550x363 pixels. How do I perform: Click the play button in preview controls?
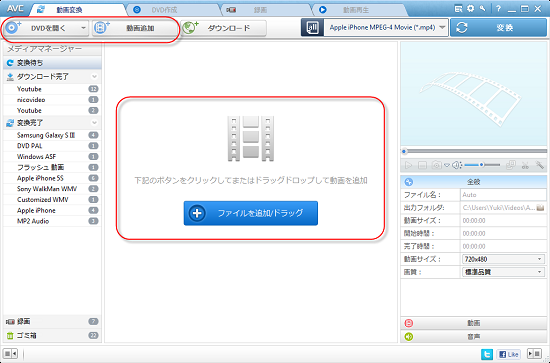click(x=409, y=165)
